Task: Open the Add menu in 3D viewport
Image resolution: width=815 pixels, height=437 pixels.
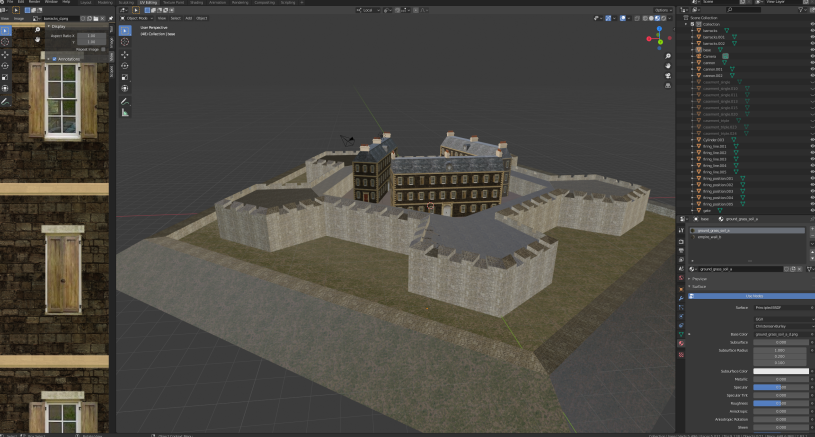Action: pos(189,18)
